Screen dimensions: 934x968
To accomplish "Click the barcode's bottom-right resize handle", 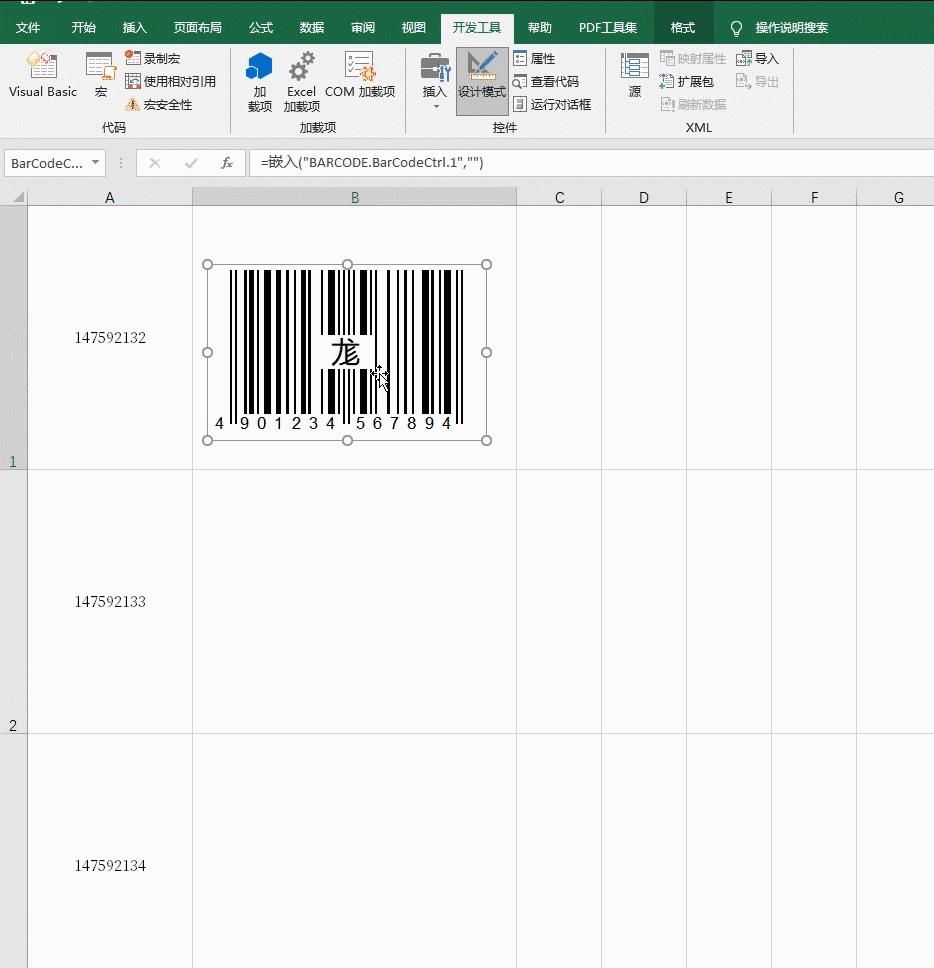I will 486,440.
